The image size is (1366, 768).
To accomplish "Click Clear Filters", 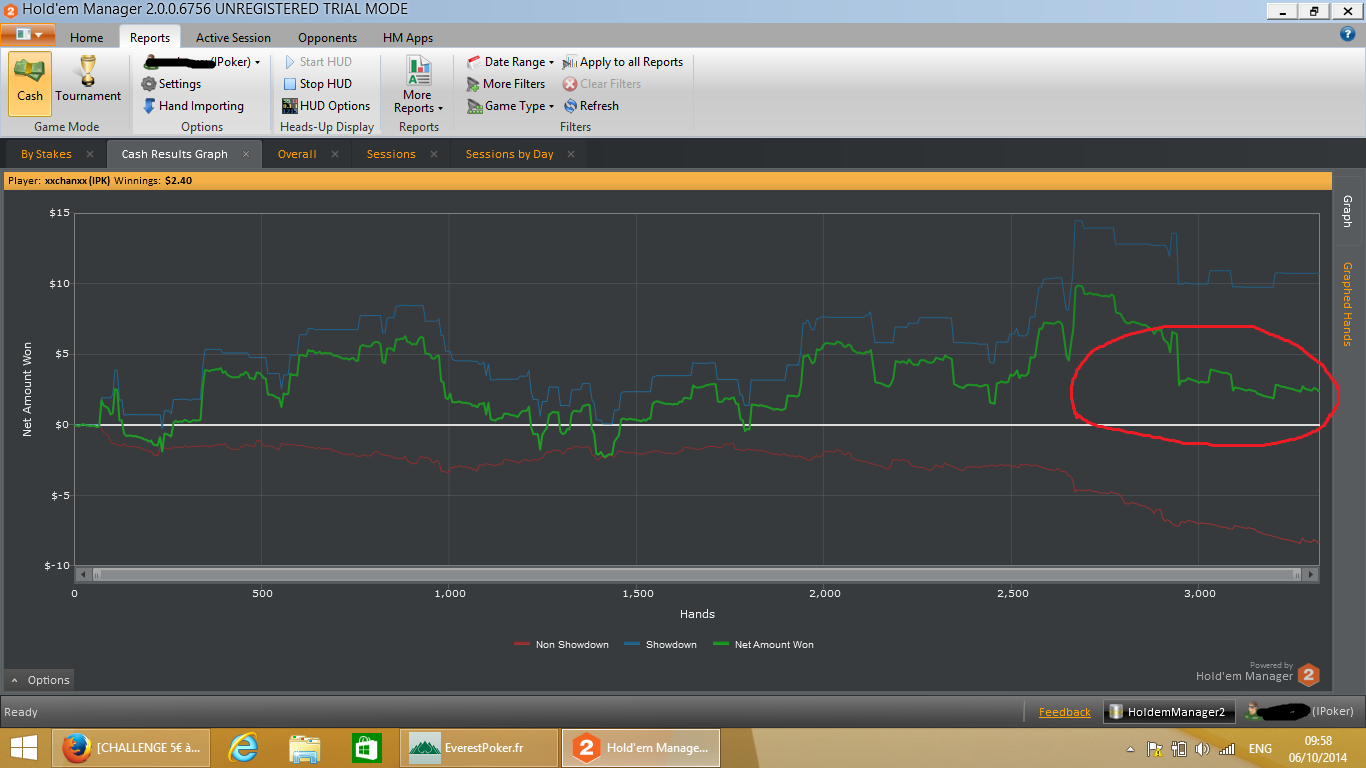I will point(602,84).
